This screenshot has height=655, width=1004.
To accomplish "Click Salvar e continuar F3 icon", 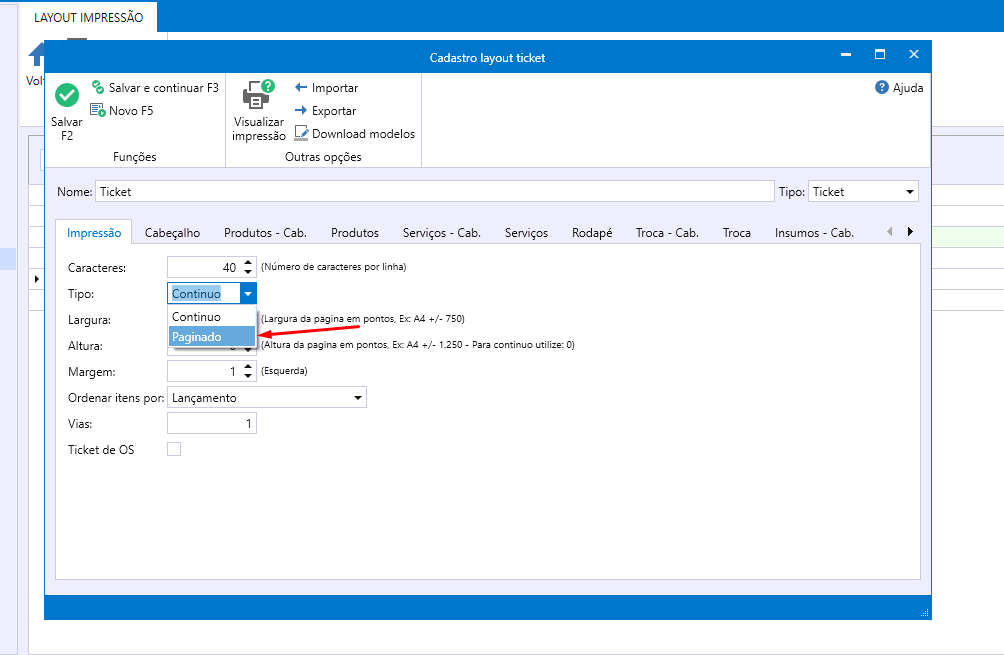I will pos(98,88).
